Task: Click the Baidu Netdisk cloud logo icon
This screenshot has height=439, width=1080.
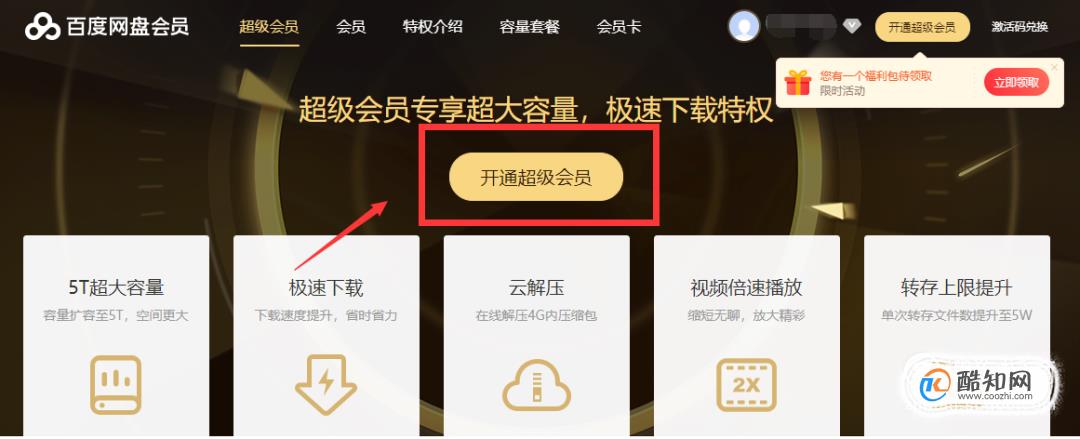Action: pos(43,27)
